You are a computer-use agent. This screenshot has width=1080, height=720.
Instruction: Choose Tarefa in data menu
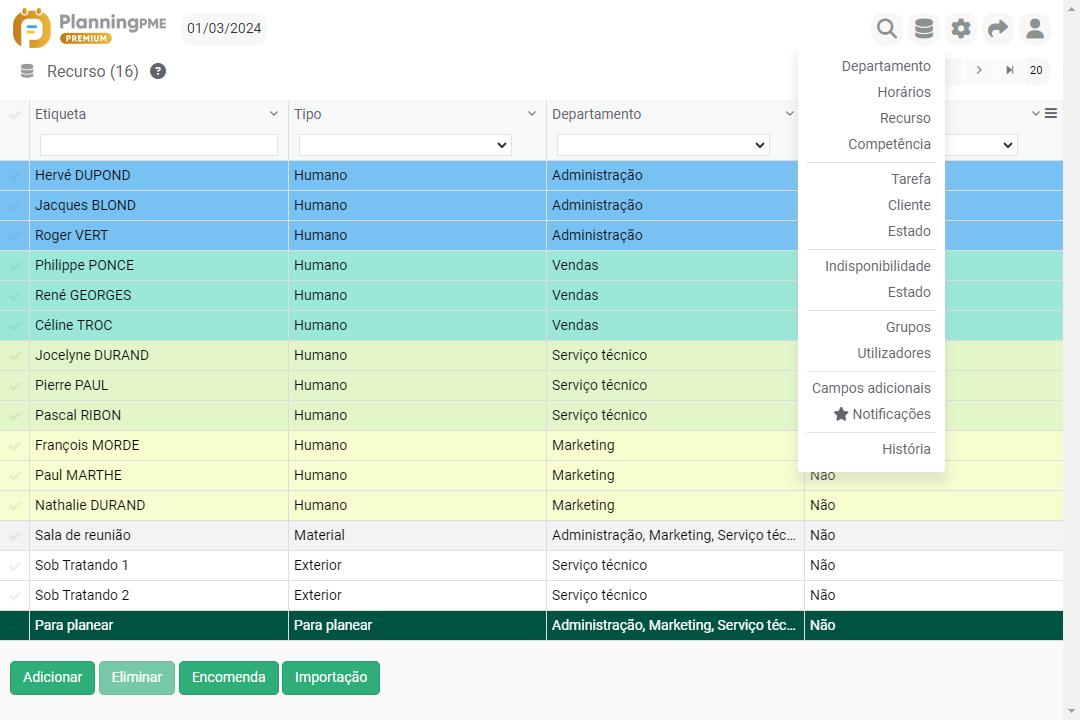(911, 179)
